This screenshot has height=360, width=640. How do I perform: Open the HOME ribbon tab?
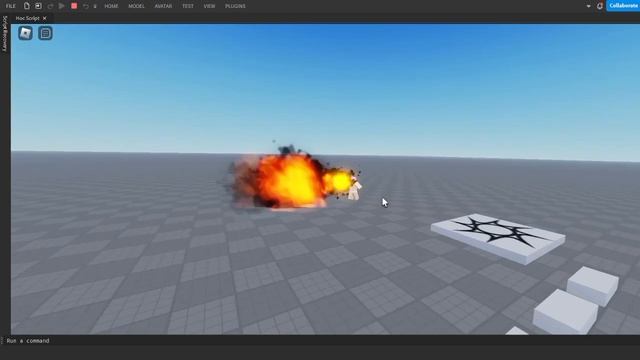click(111, 6)
